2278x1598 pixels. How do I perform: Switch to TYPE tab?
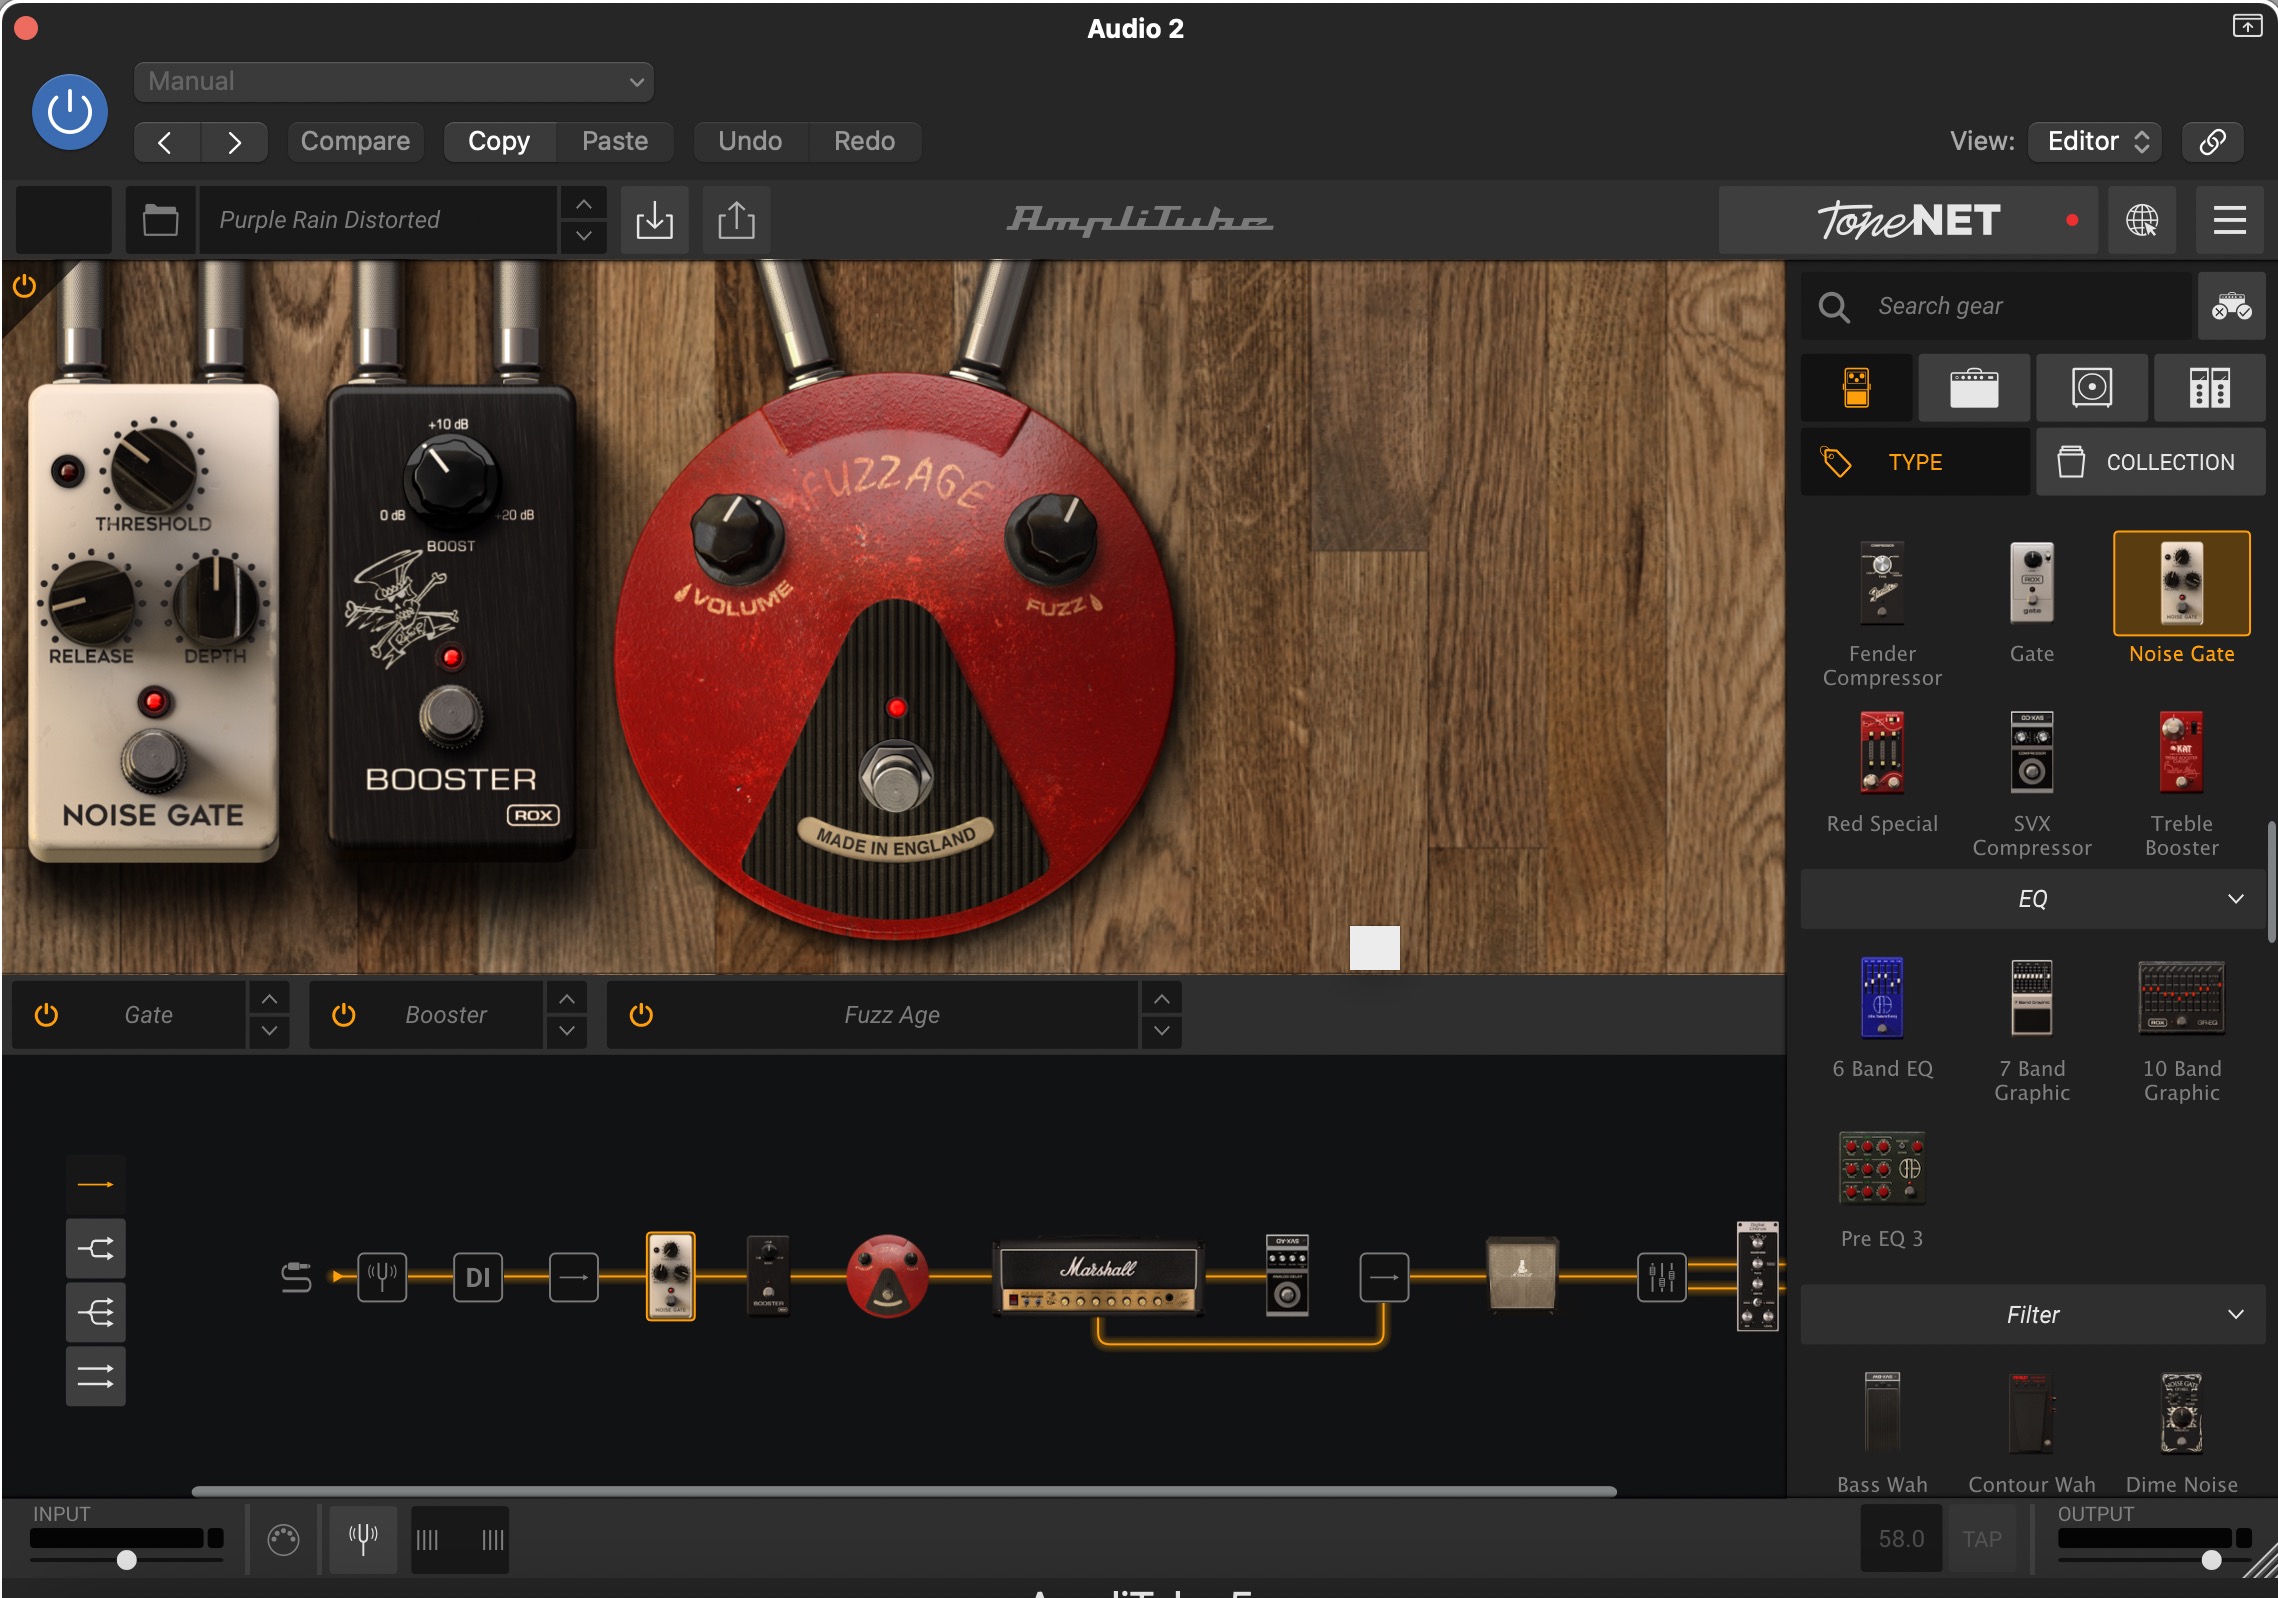(1915, 462)
